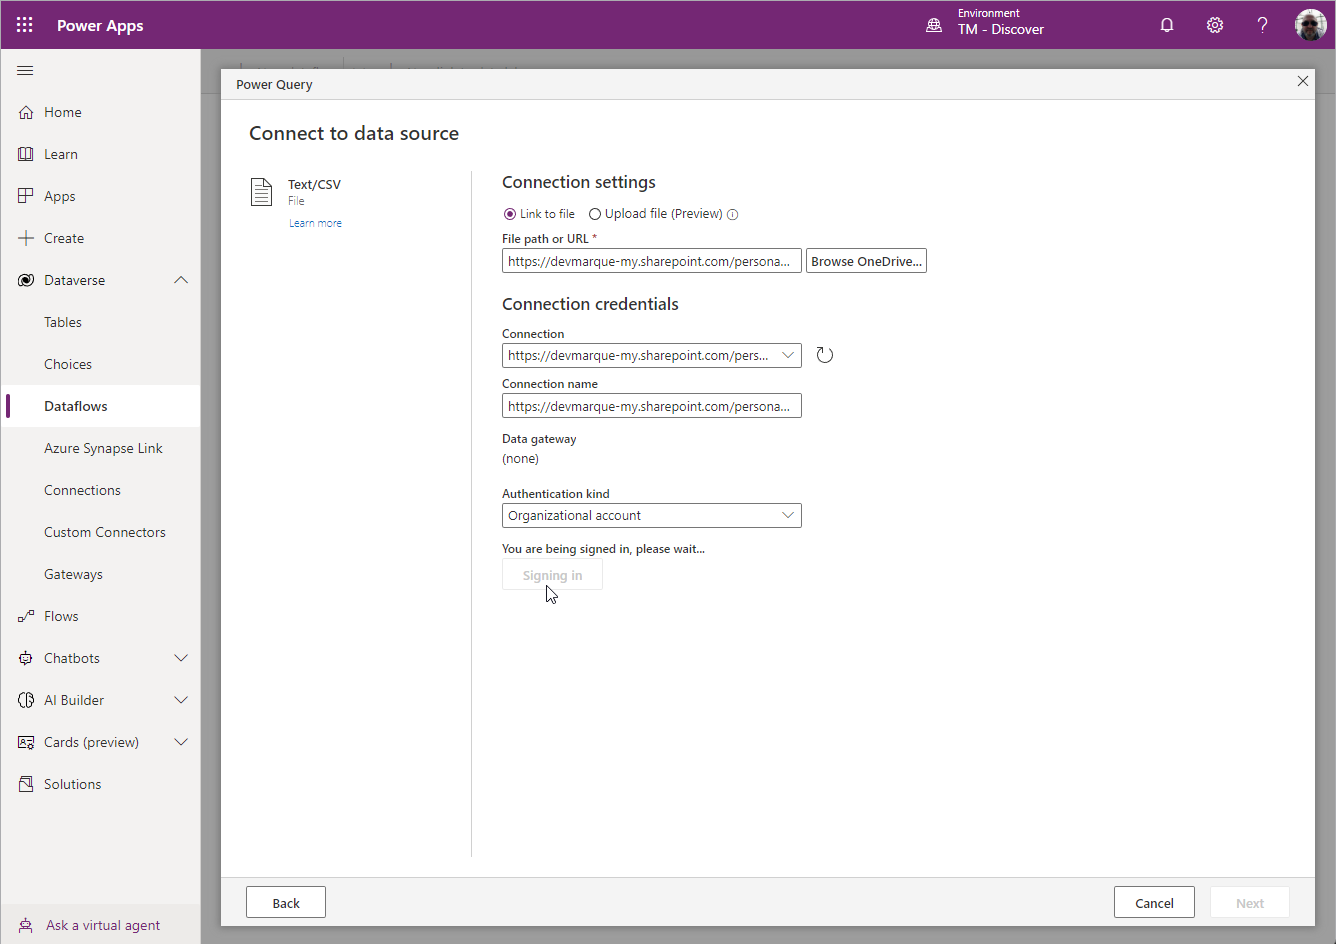The width and height of the screenshot is (1336, 944).
Task: Click the Cards (preview) icon
Action: (x=26, y=742)
